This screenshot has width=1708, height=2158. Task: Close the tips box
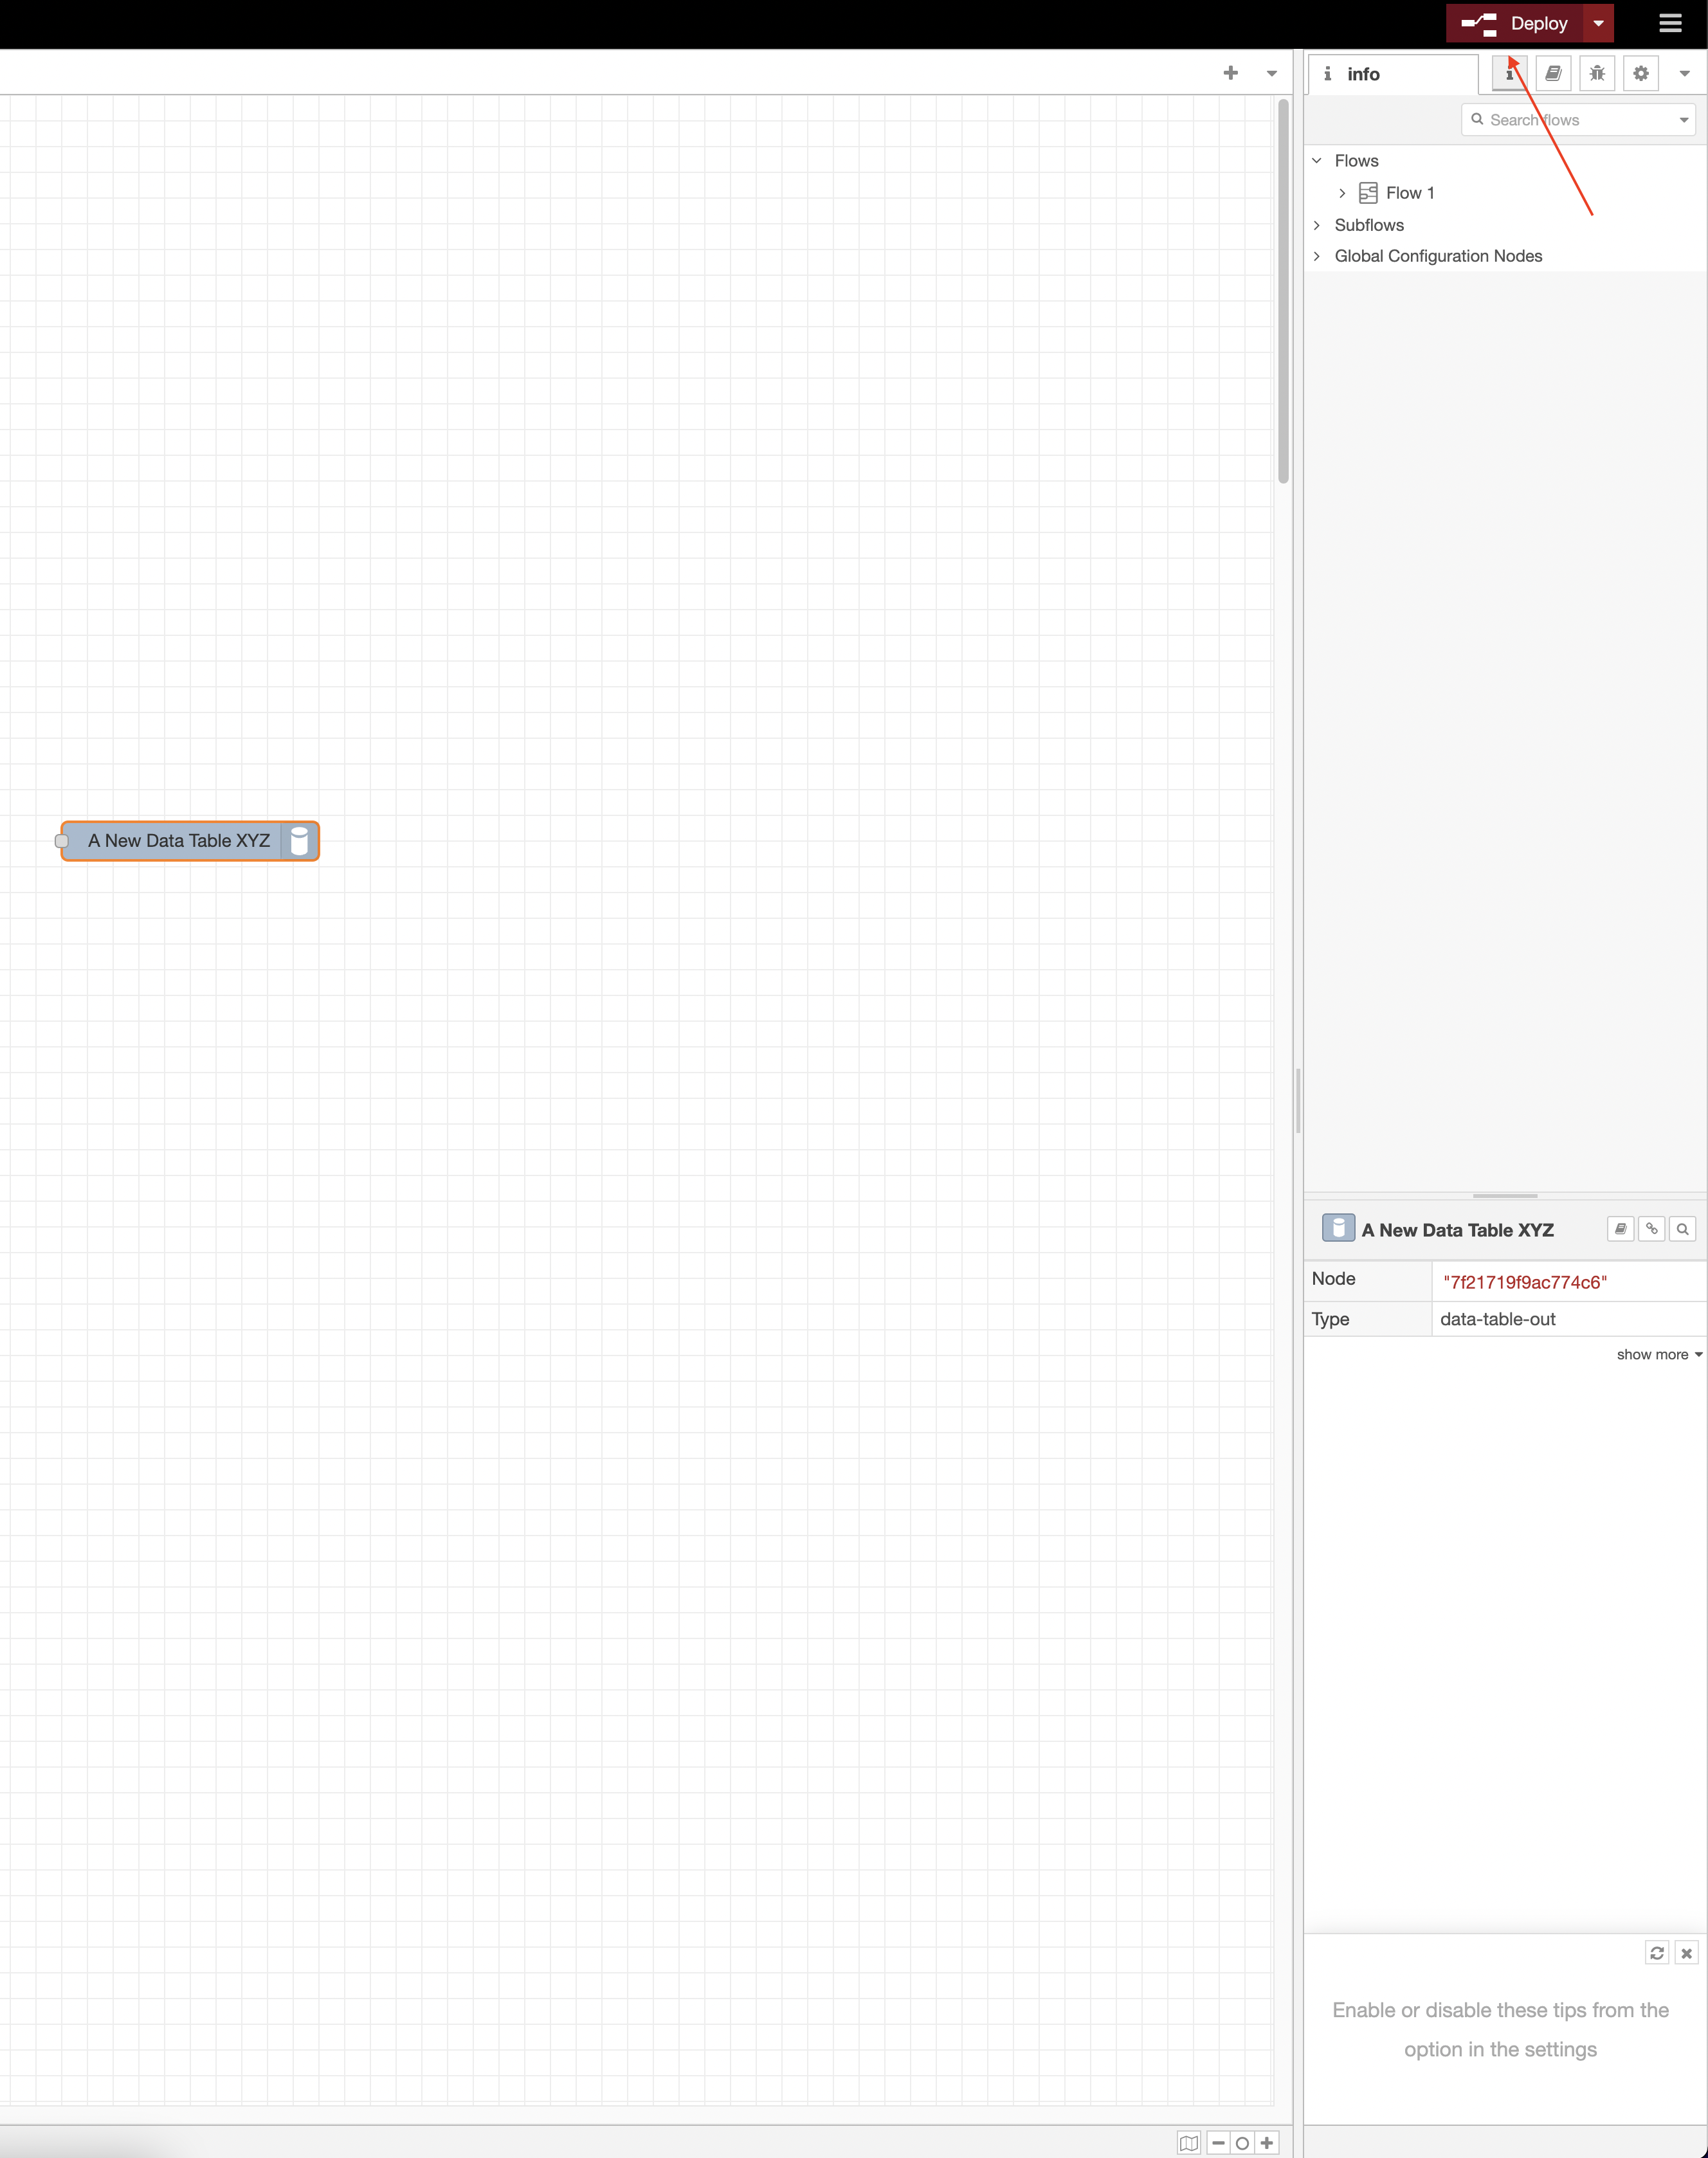point(1686,1953)
